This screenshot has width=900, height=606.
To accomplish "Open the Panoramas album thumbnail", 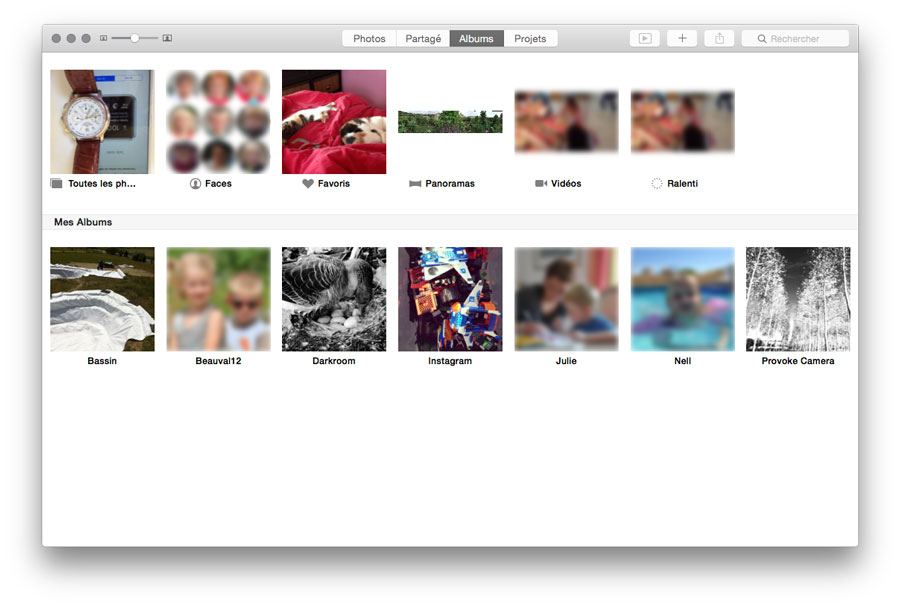I will tap(450, 122).
